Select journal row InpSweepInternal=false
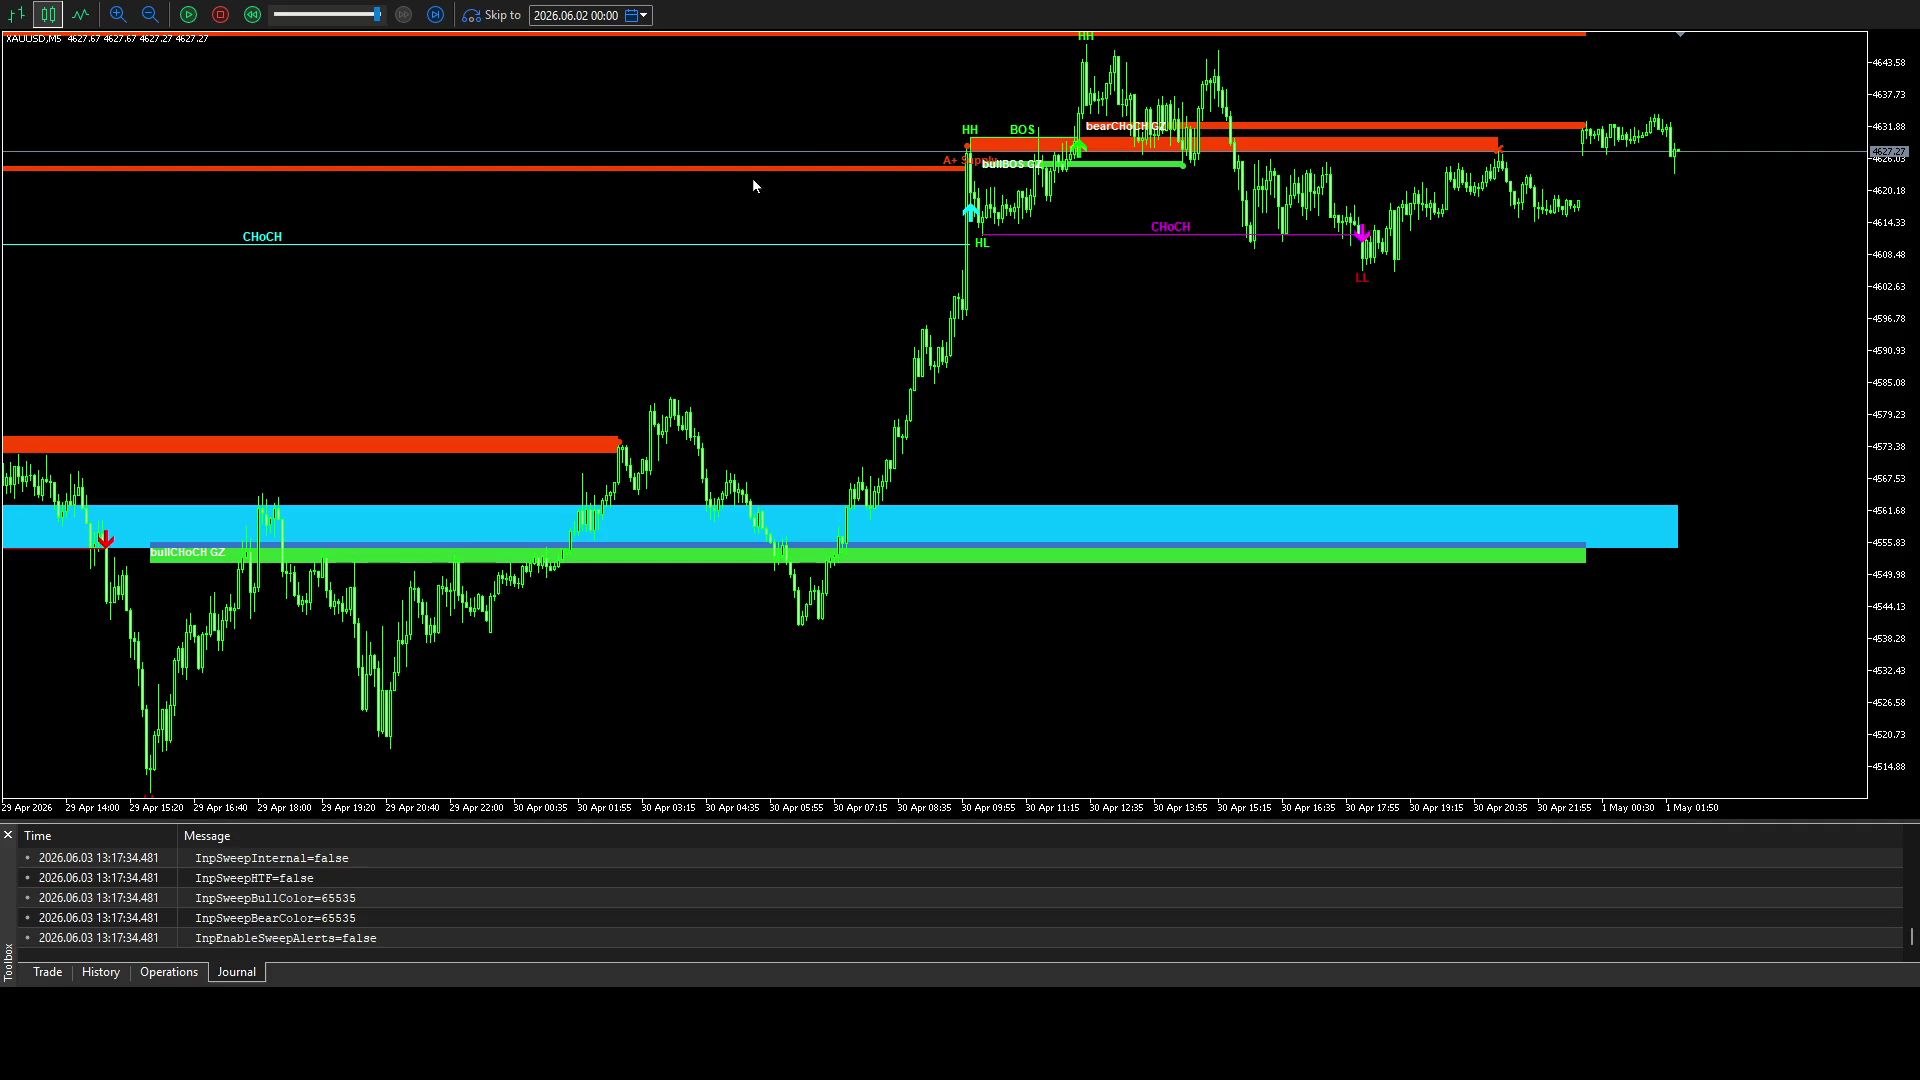This screenshot has height=1080, width=1920. (960, 858)
